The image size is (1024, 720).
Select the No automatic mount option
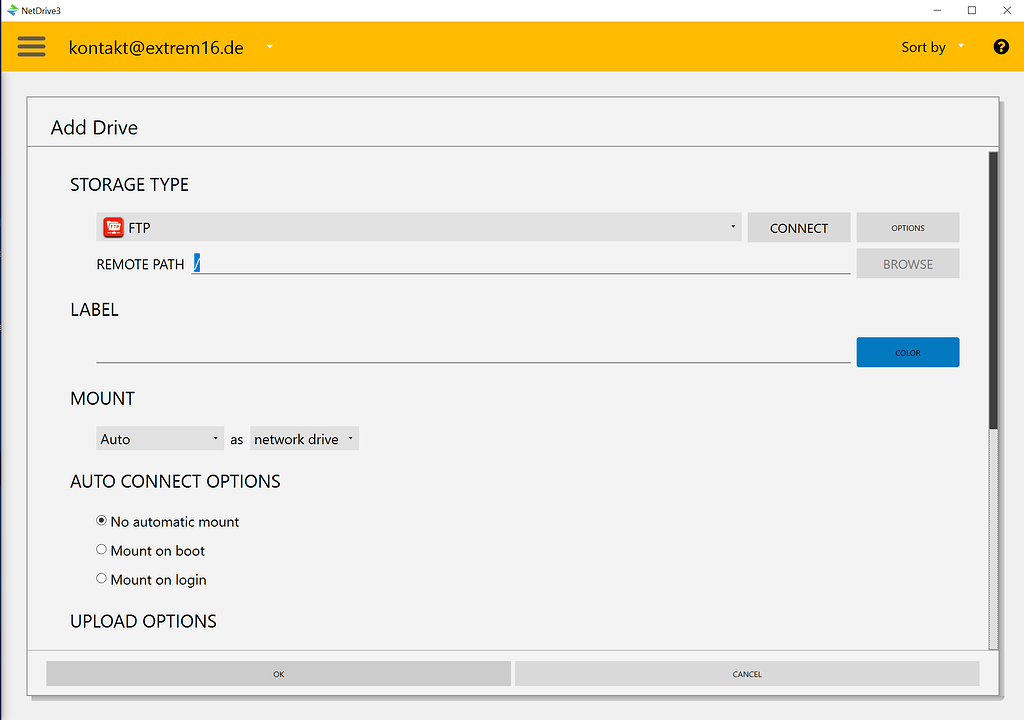click(101, 520)
